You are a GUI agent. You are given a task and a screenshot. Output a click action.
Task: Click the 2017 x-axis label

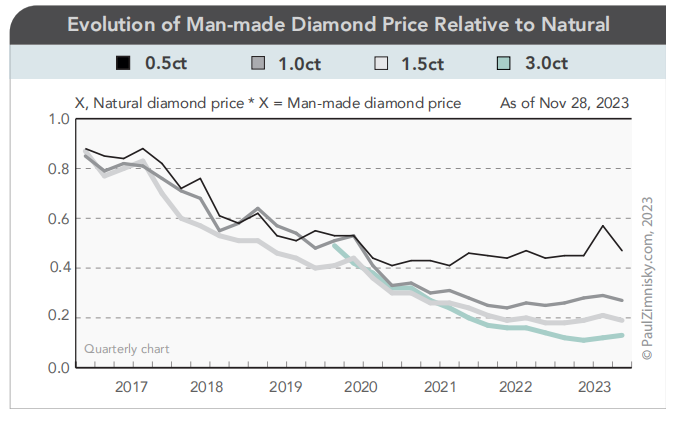(131, 387)
